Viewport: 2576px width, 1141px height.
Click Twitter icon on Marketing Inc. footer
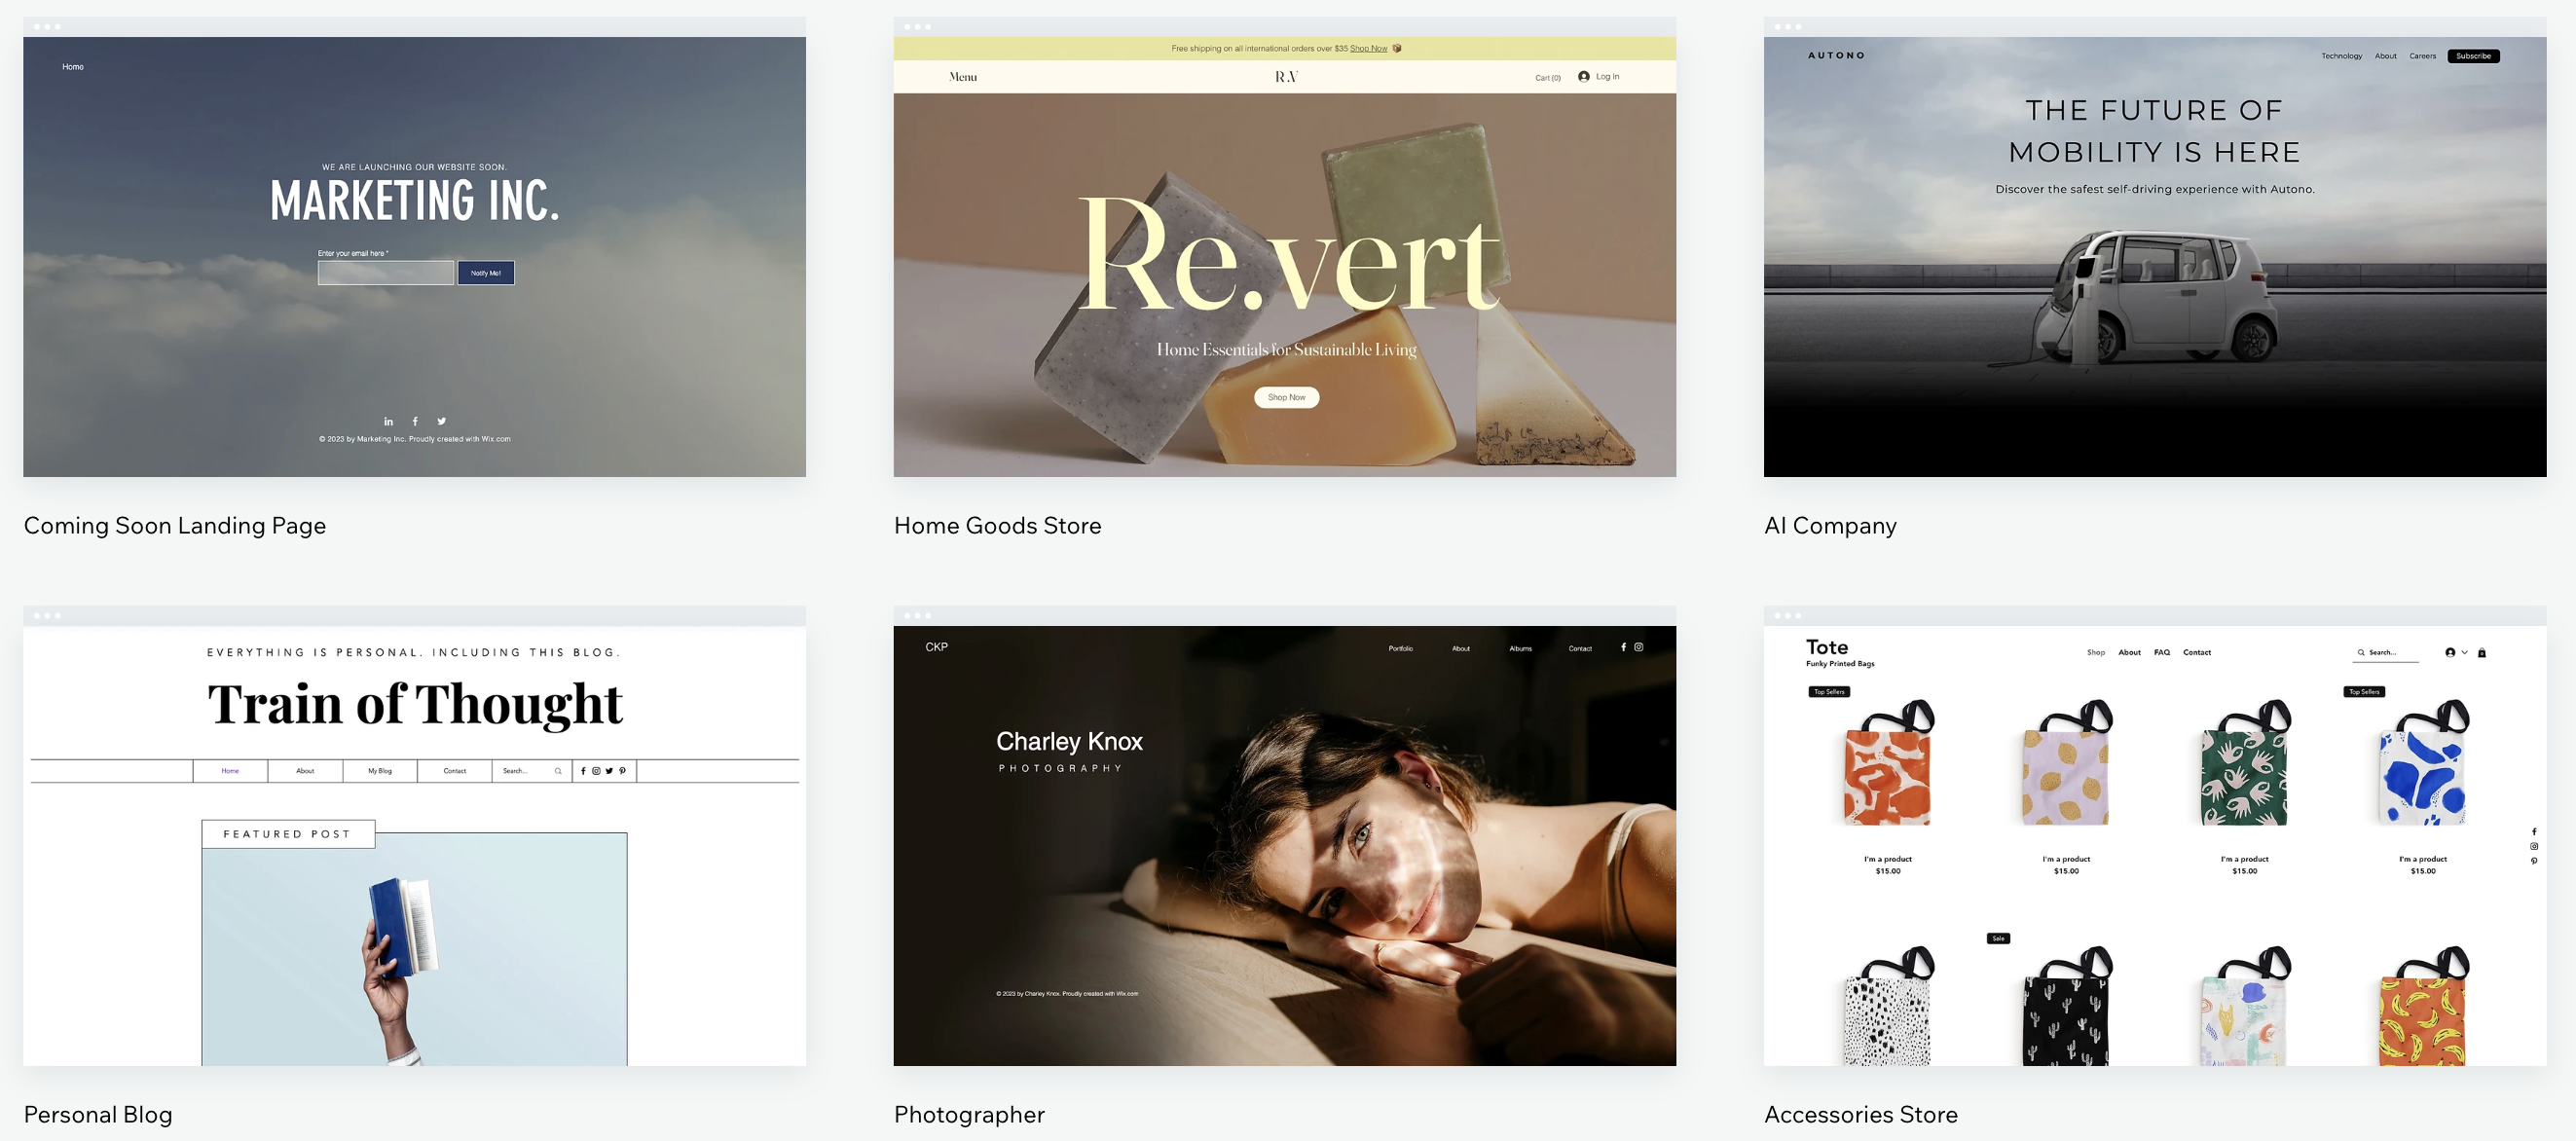click(x=441, y=421)
